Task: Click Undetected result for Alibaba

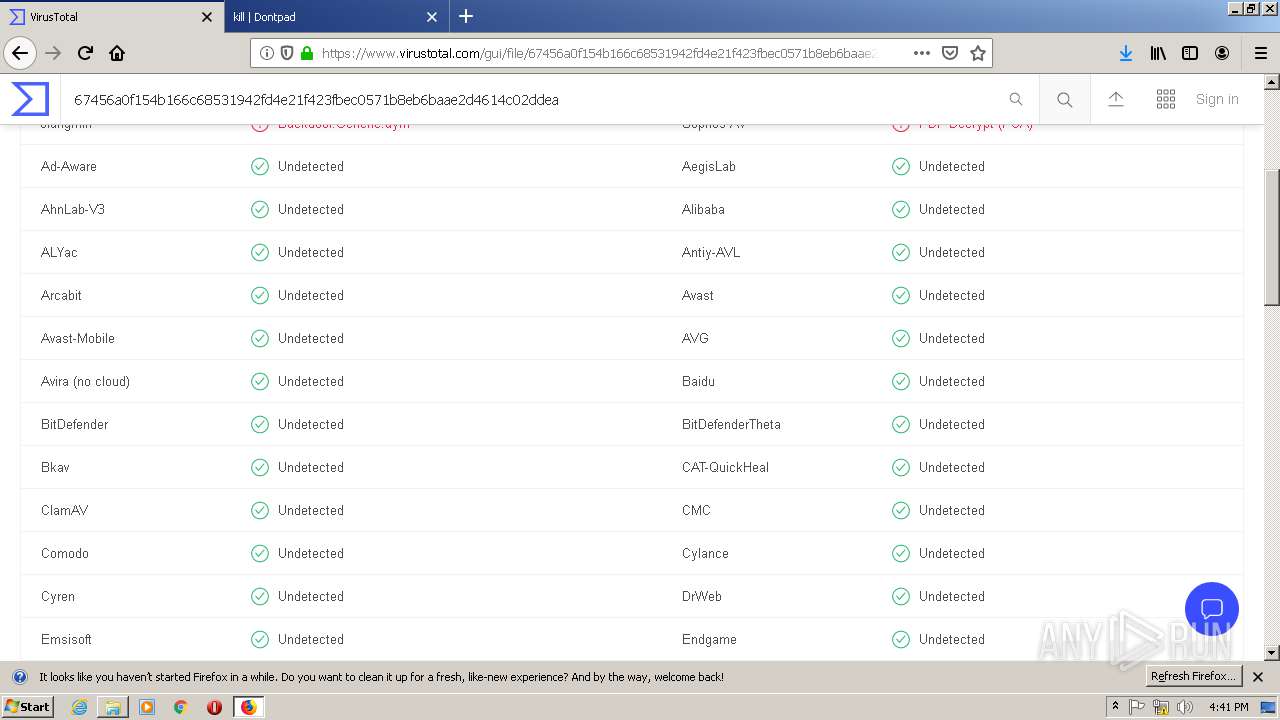Action: tap(952, 209)
